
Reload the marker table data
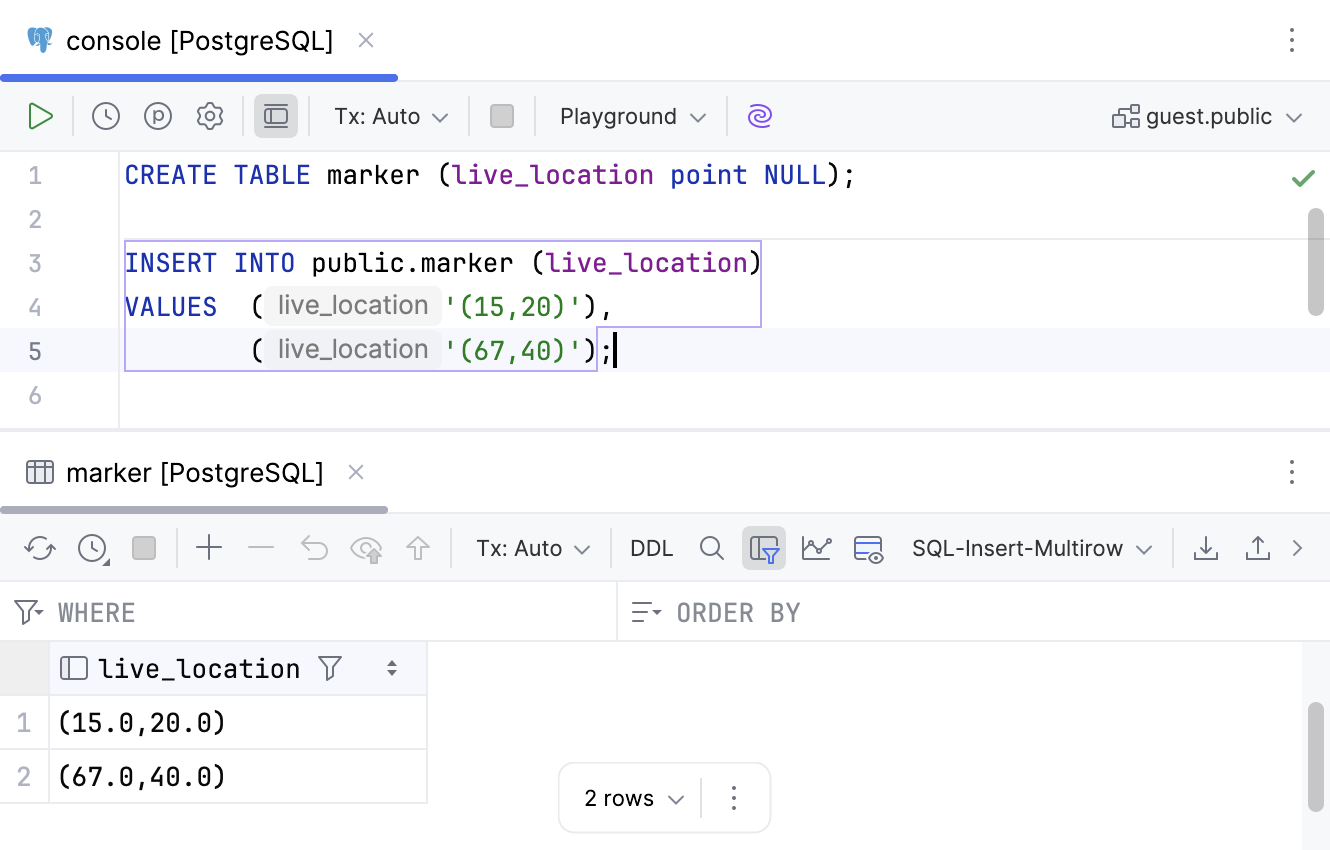pyautogui.click(x=40, y=548)
